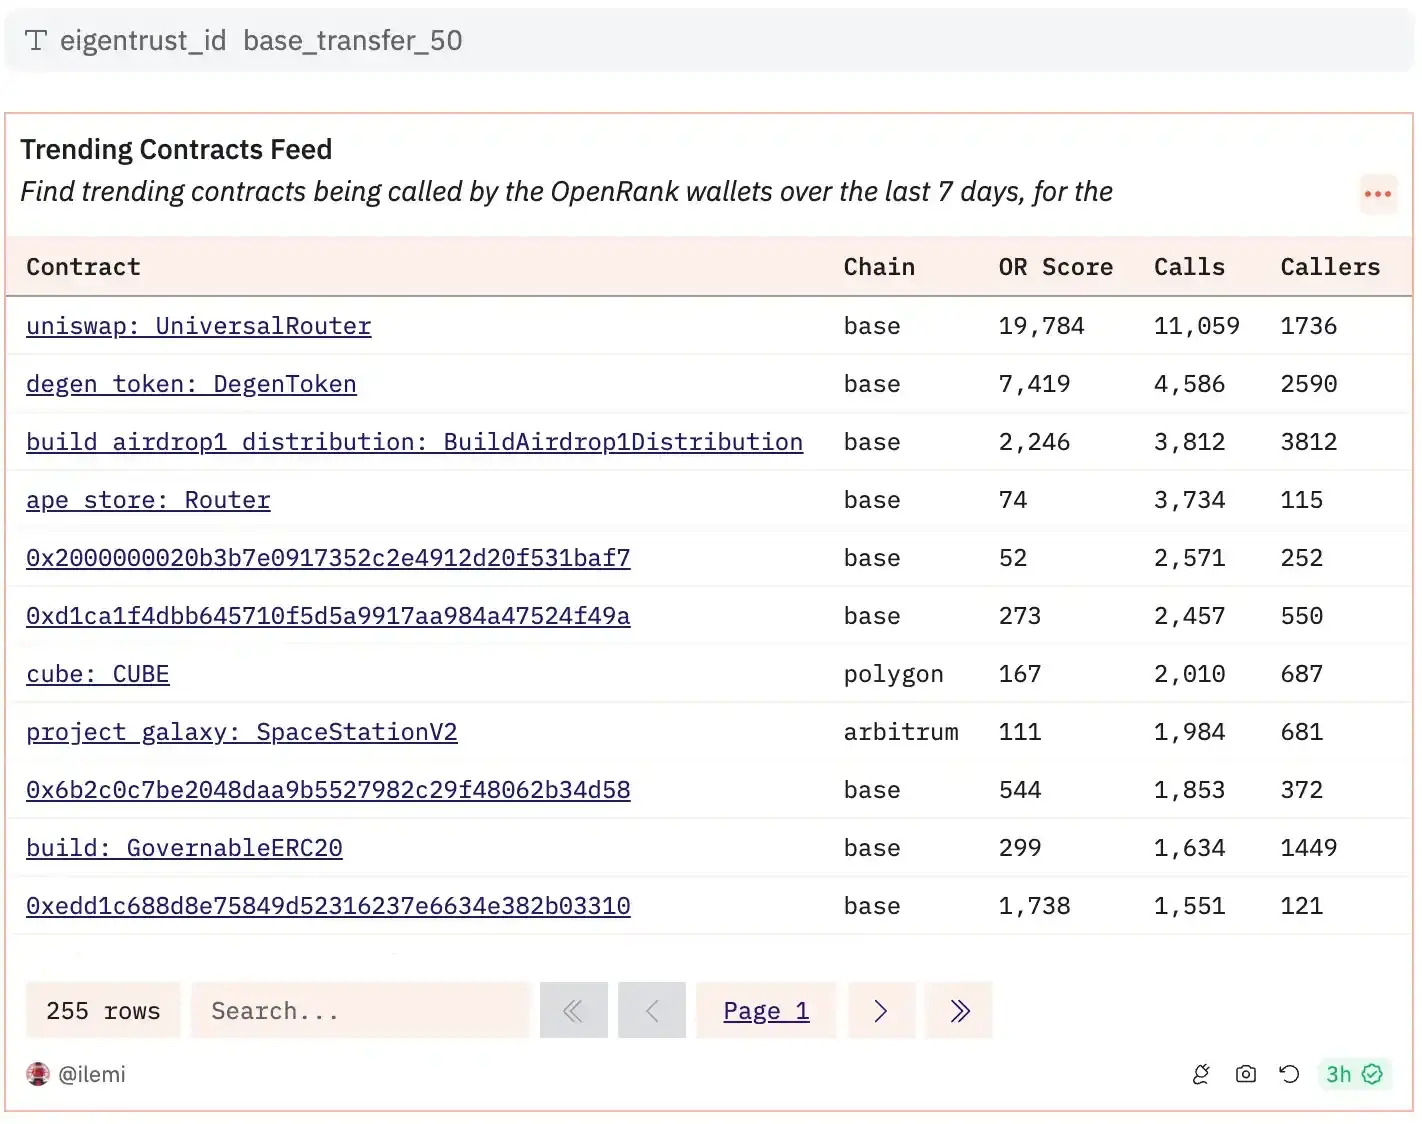Click the plug API icon

pos(1201,1074)
